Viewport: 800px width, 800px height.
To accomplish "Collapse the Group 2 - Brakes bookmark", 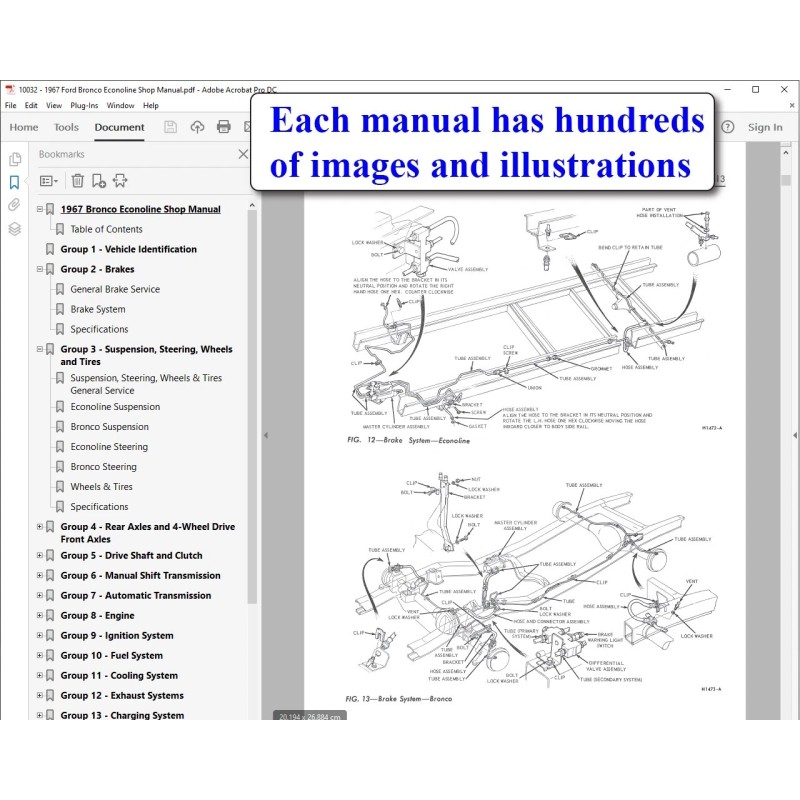I will 40,269.
